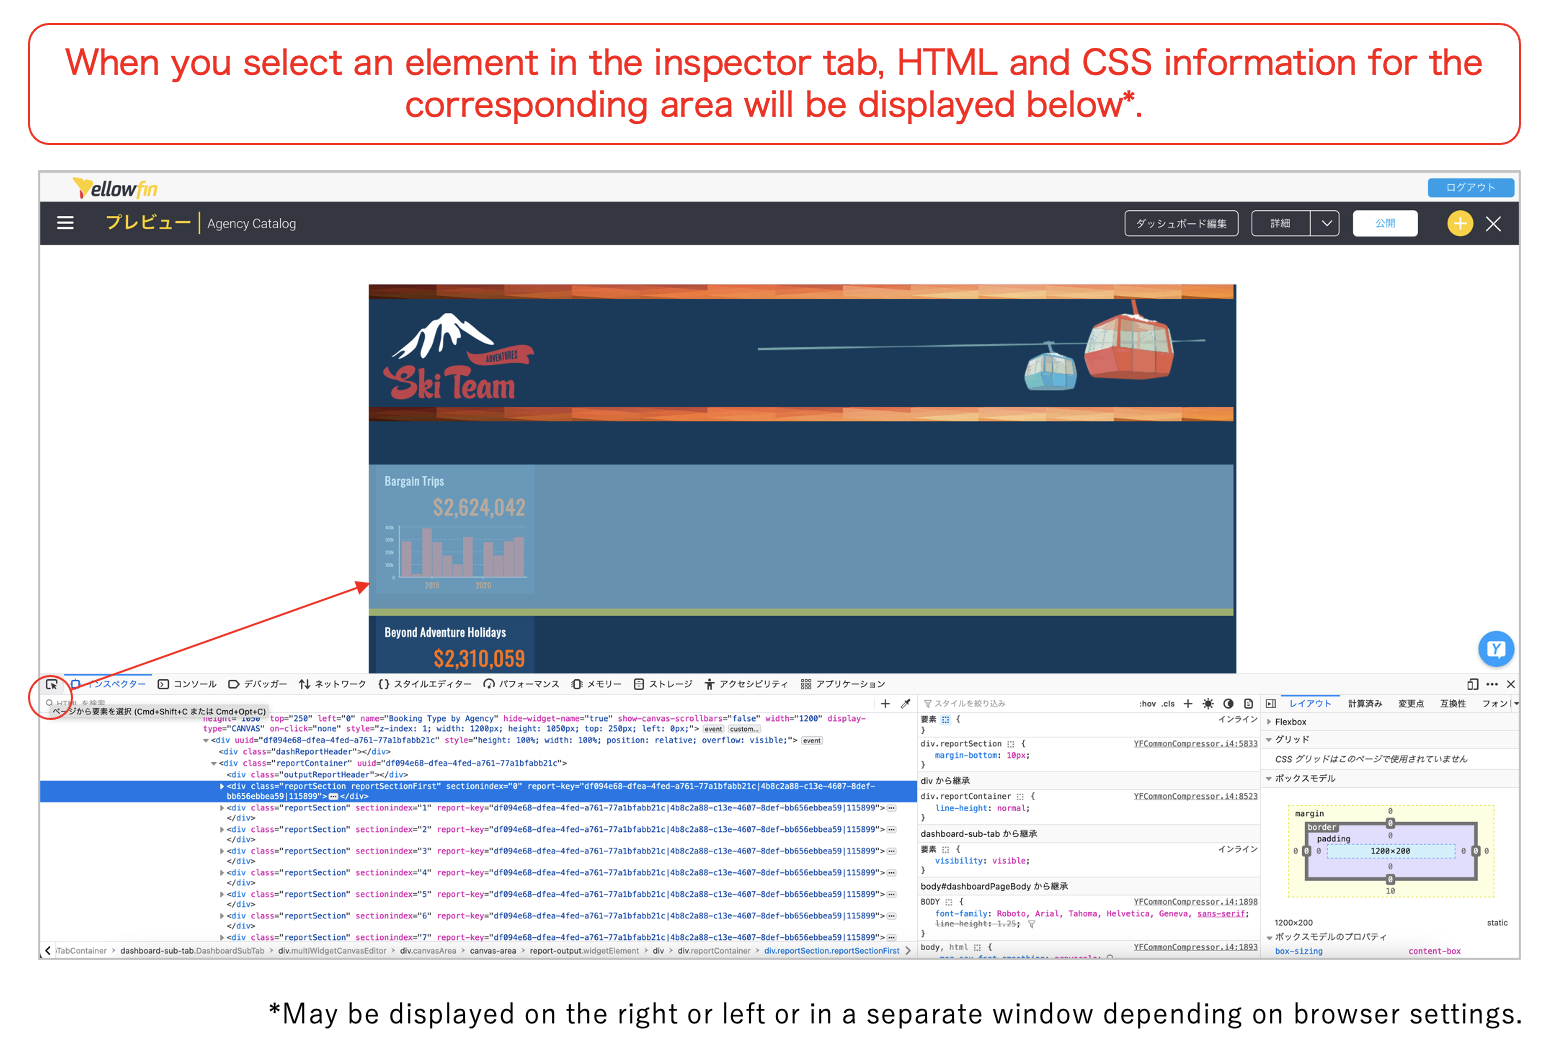Collapse the reportContainer div node

point(214,763)
